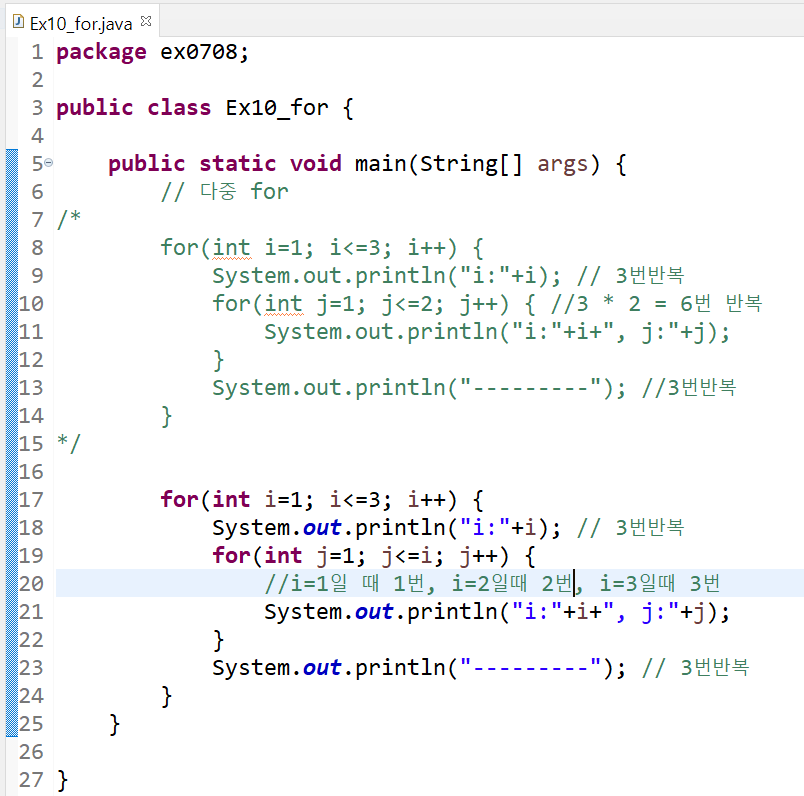Click the 'static' keyword on line 5

coord(237,164)
